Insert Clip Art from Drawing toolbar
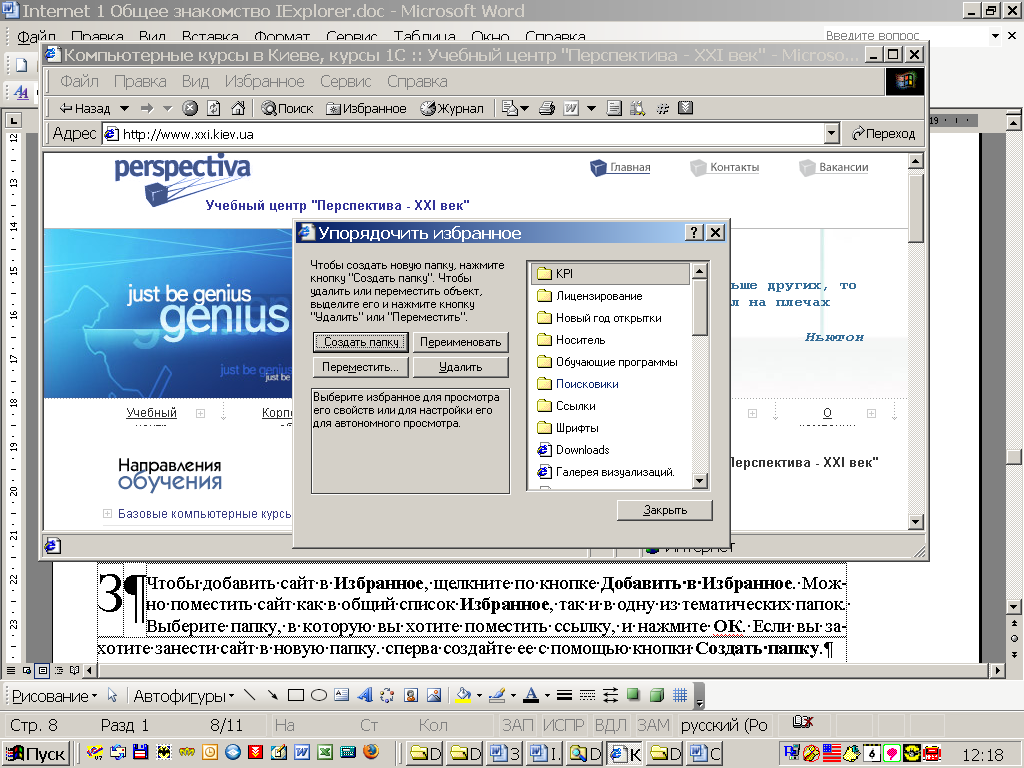Screen dimensions: 1024x768 pyautogui.click(x=411, y=696)
